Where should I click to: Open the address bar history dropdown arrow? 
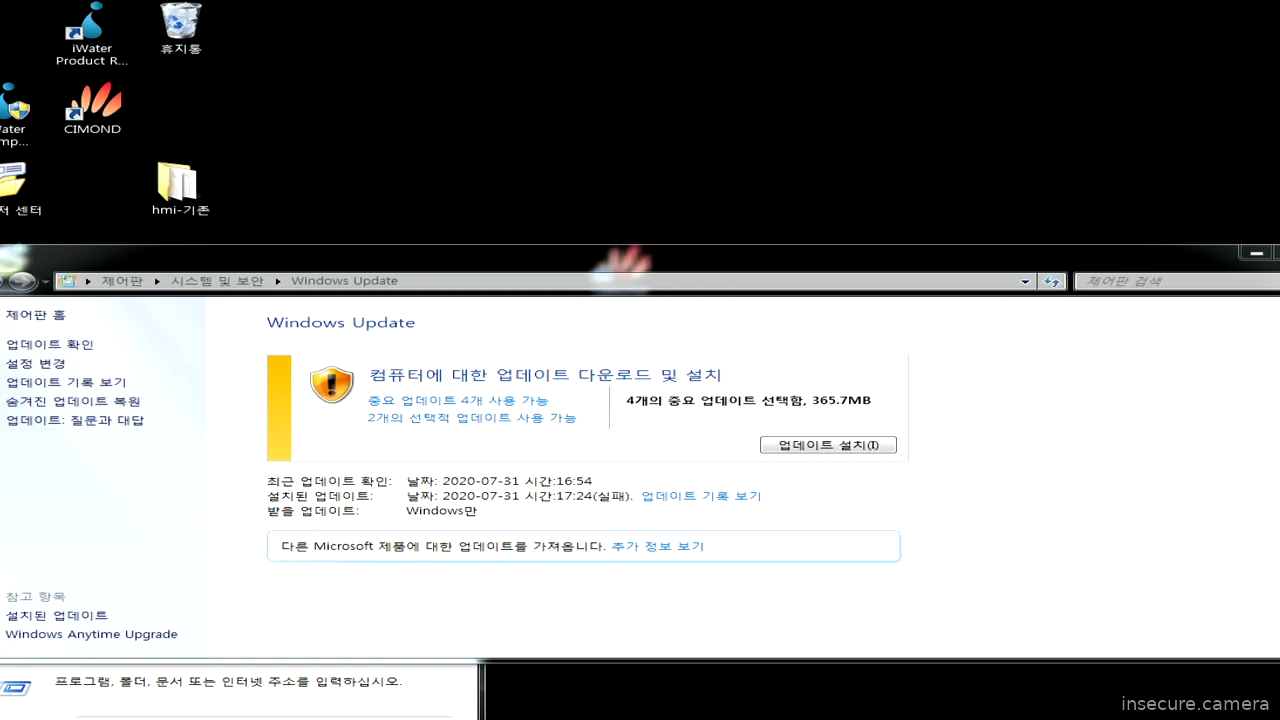[1024, 281]
